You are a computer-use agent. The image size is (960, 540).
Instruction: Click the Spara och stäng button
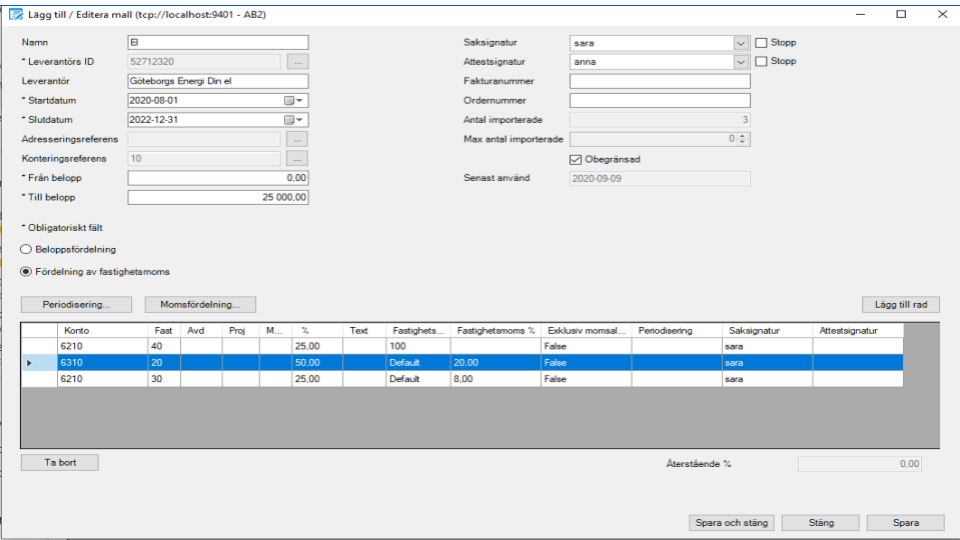[x=731, y=523]
